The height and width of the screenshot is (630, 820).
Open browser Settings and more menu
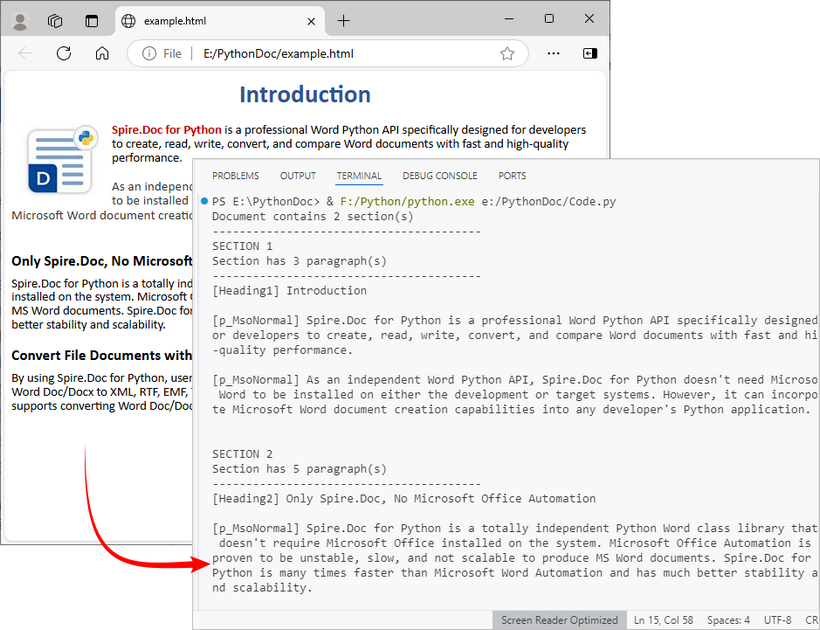point(553,53)
